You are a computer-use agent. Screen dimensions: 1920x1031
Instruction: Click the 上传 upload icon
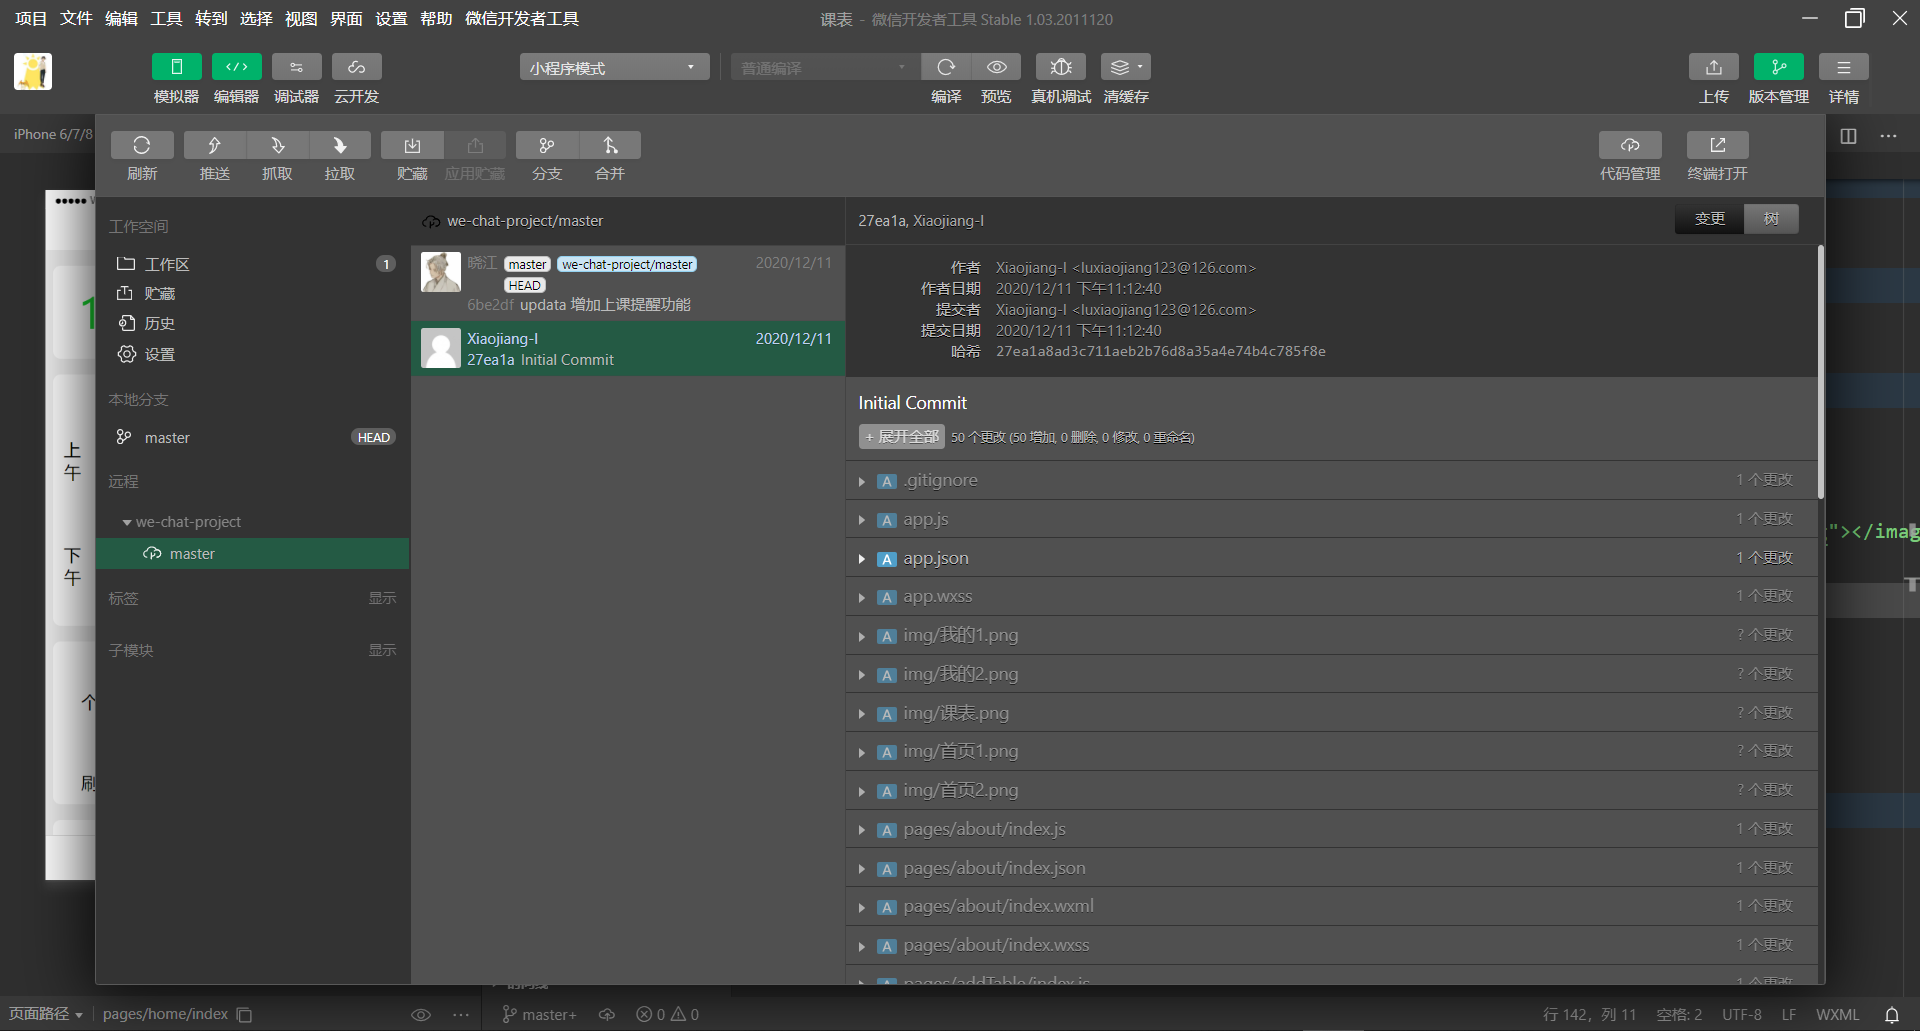[x=1714, y=67]
